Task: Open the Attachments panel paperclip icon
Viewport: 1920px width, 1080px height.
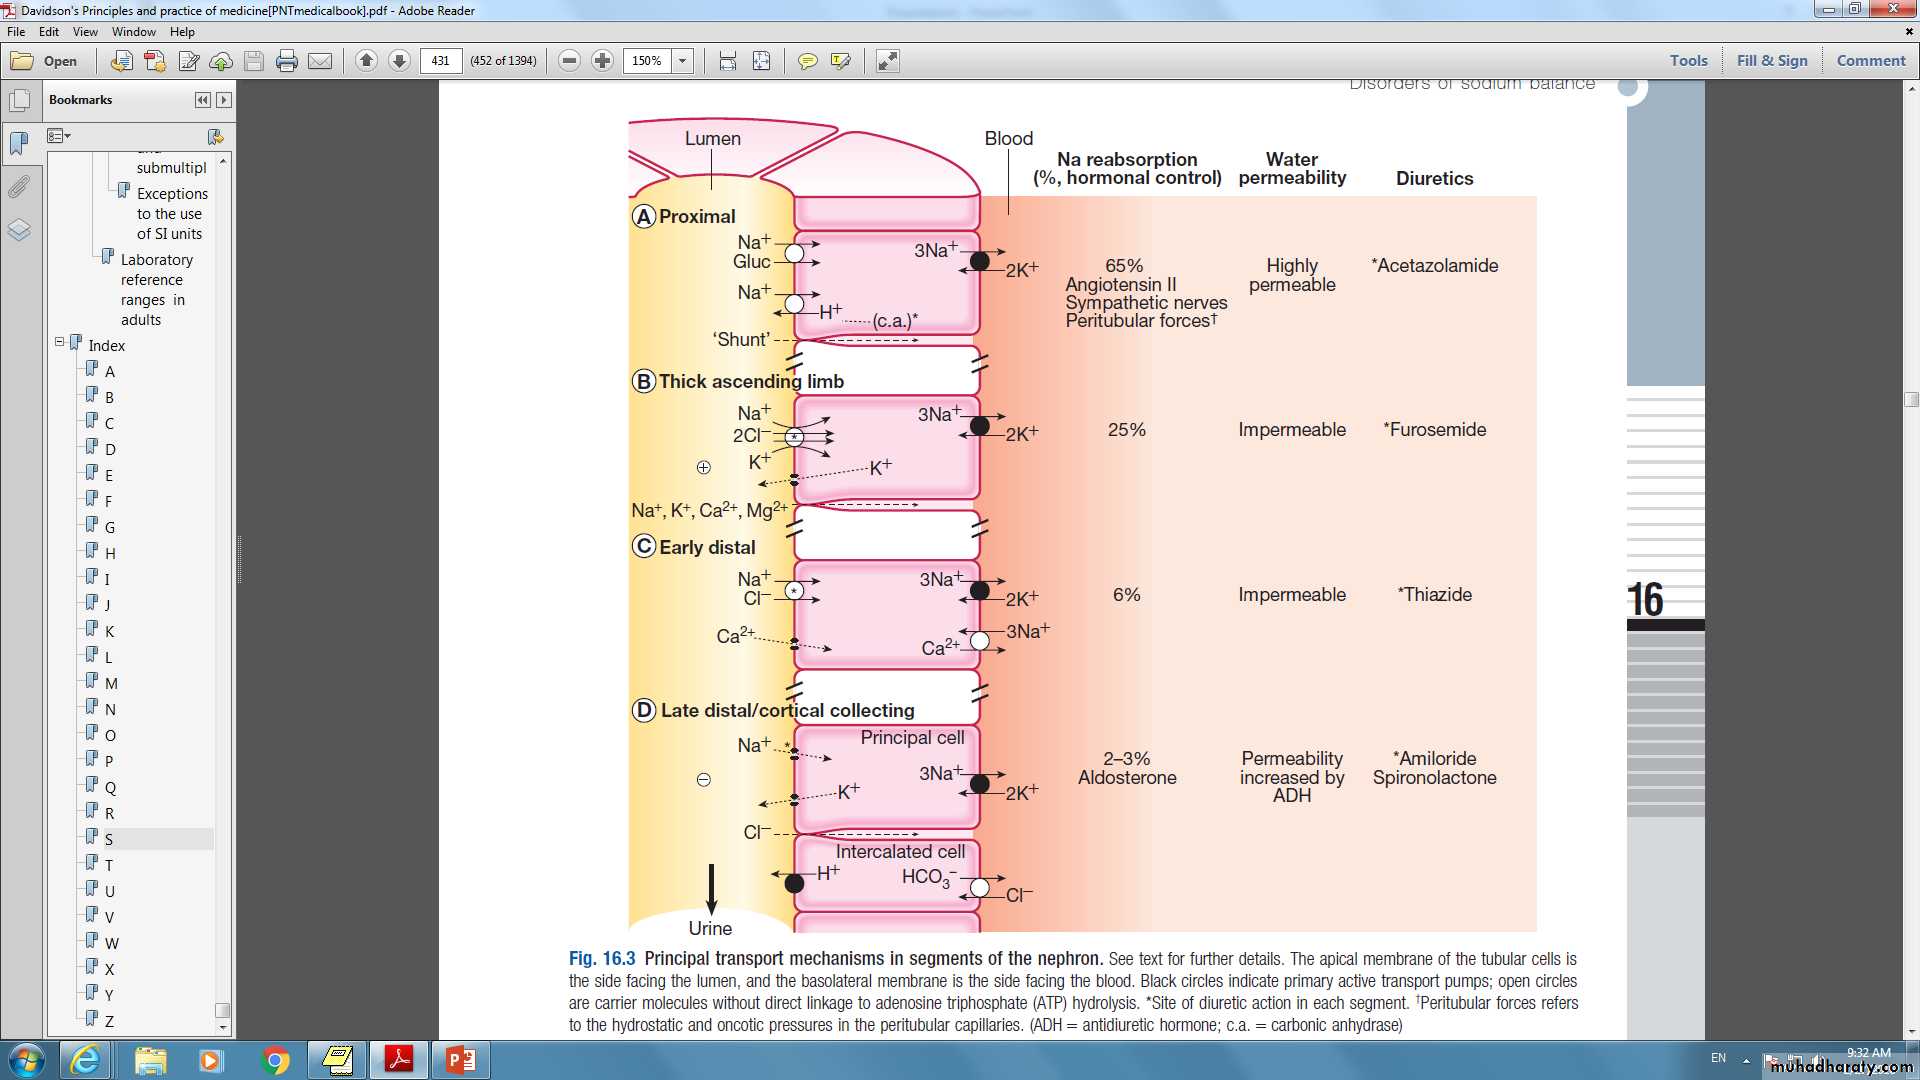Action: [x=19, y=187]
